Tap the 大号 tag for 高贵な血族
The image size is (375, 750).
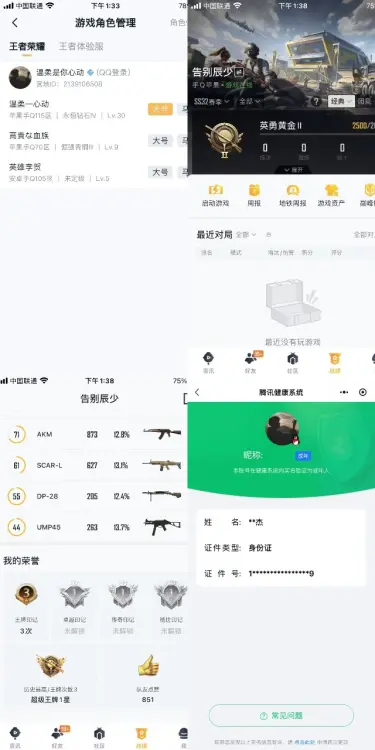[160, 141]
